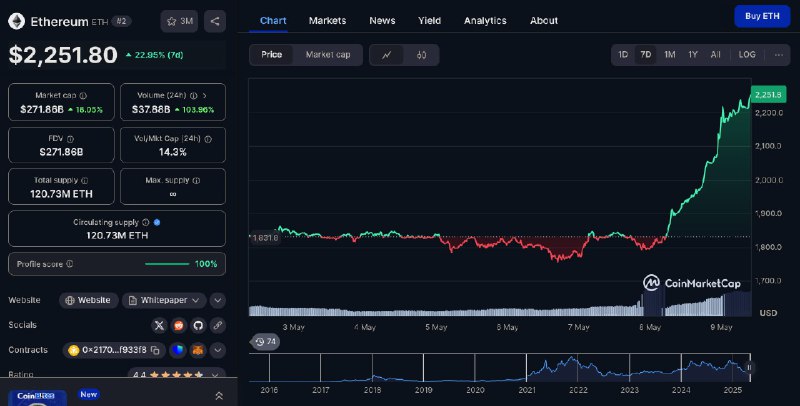800x406 pixels.
Task: Show Circulating supply info icon
Action: pyautogui.click(x=145, y=222)
